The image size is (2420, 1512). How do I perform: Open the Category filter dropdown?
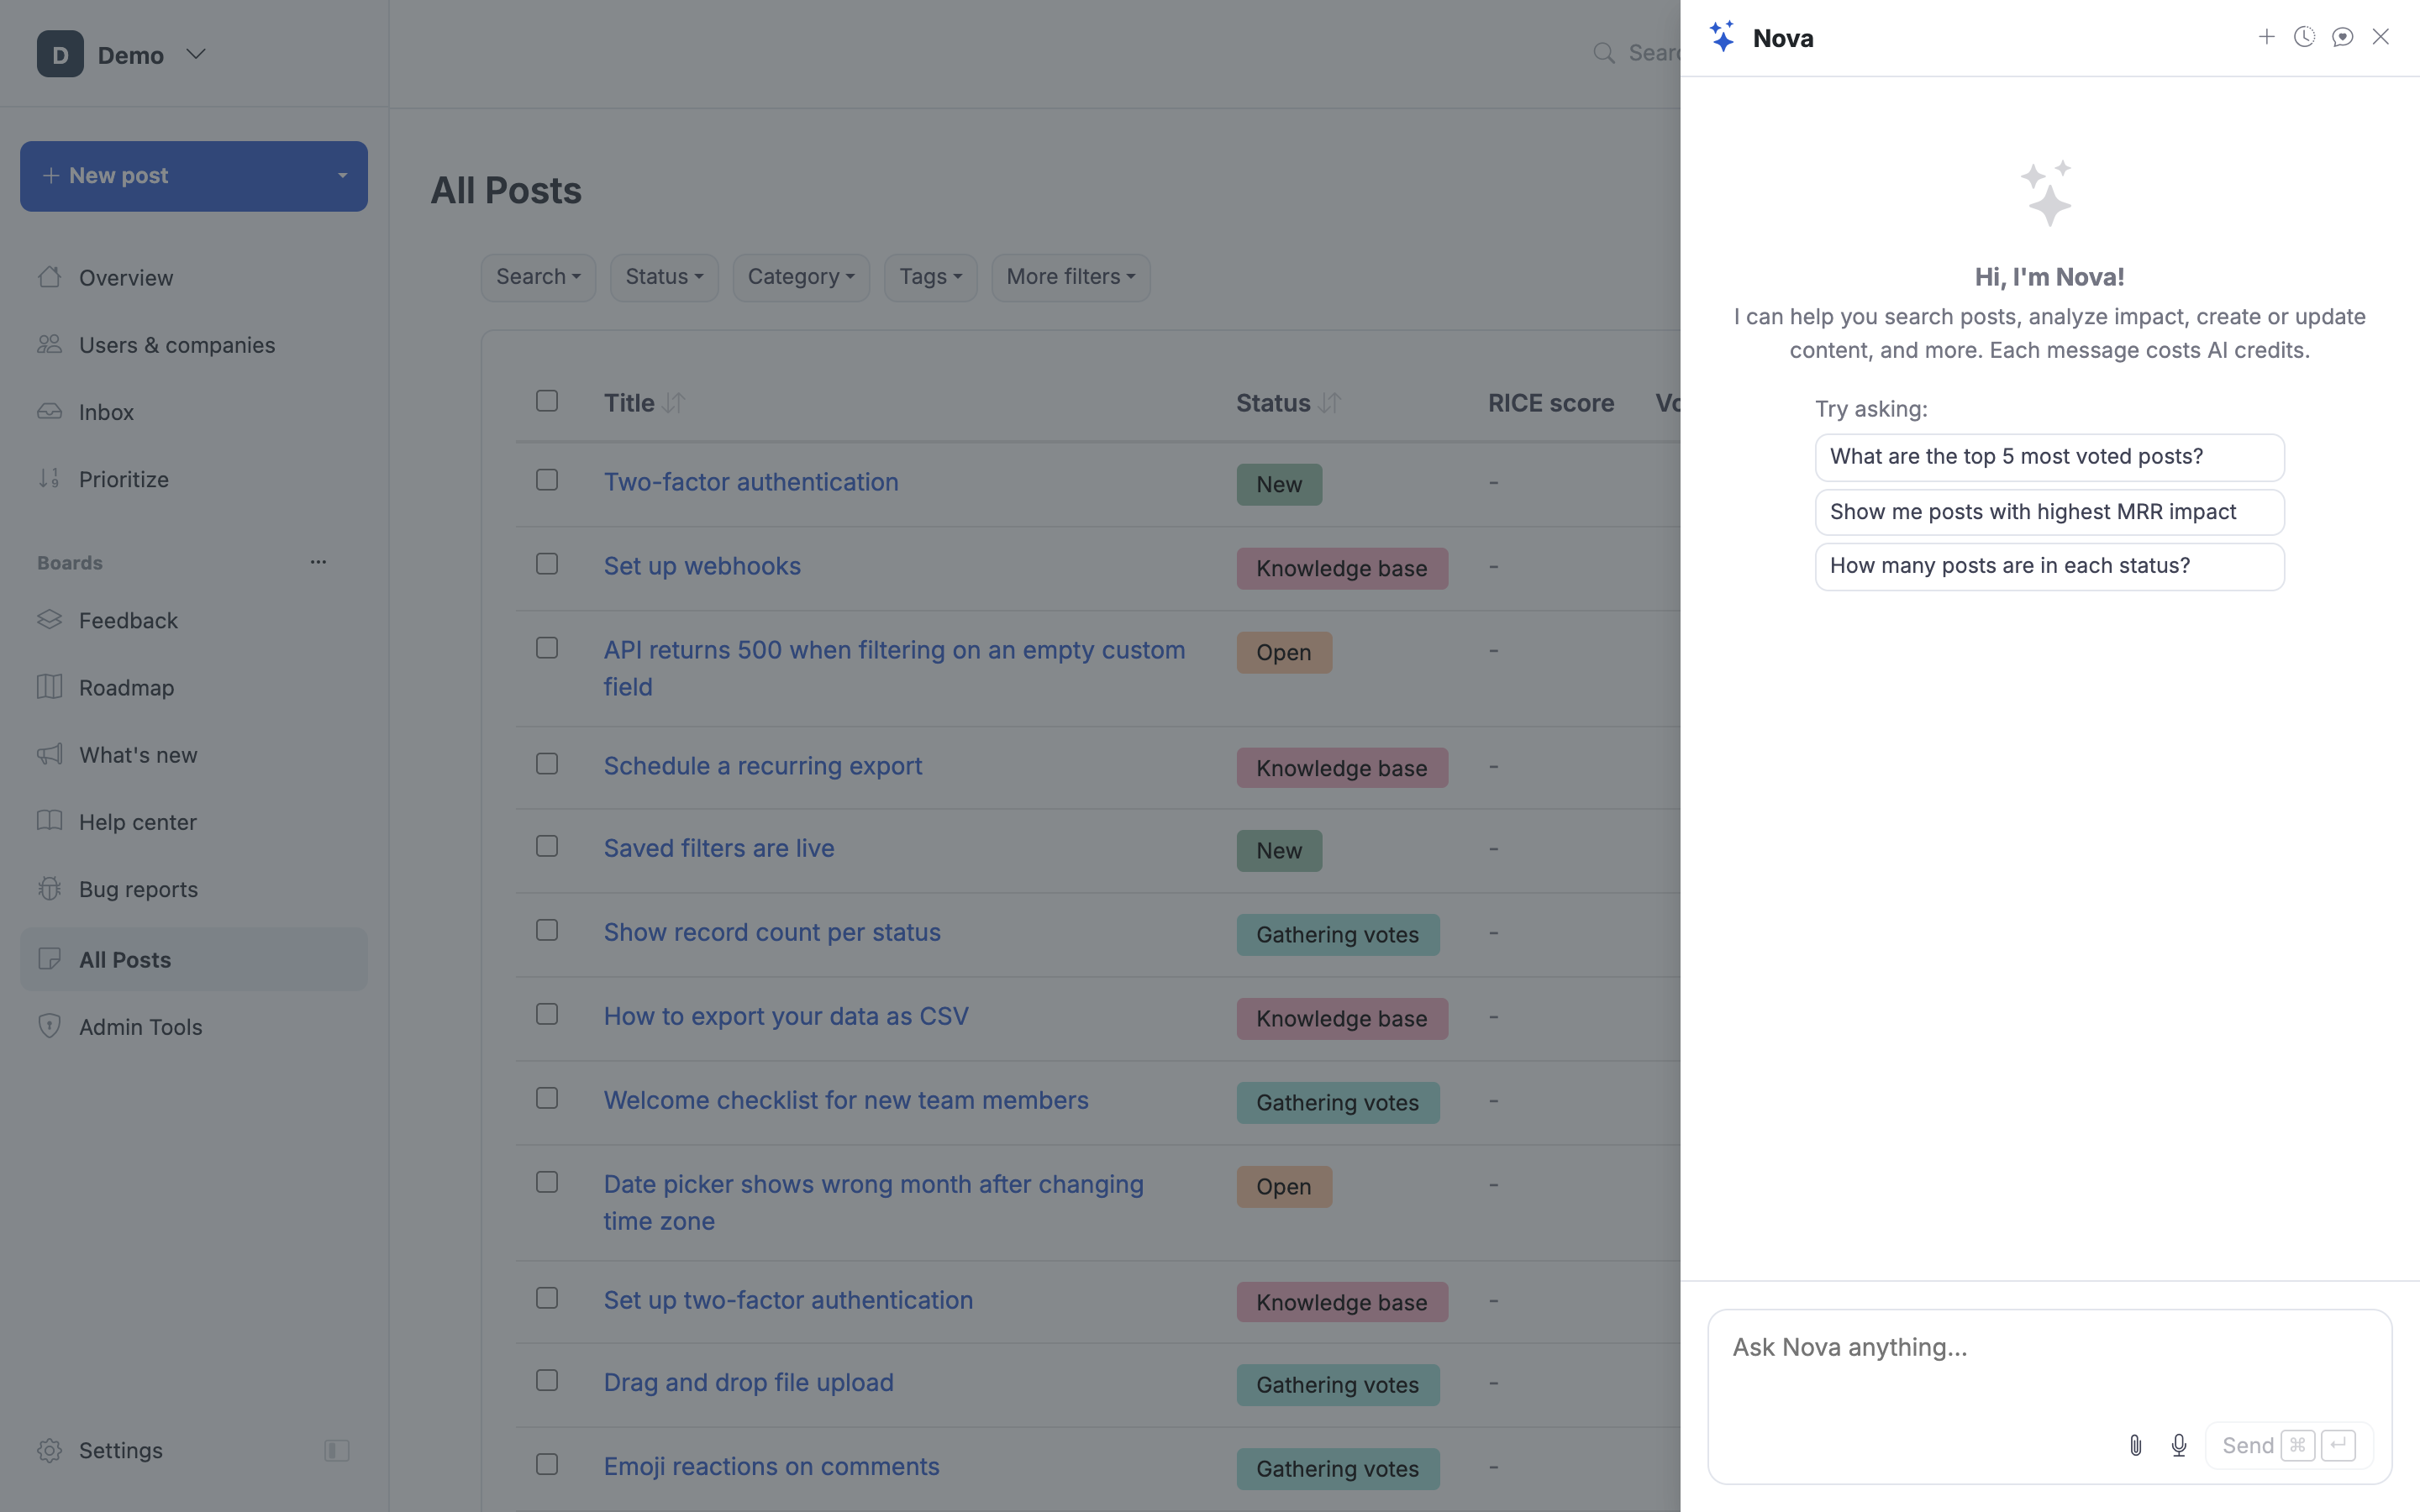[x=801, y=277]
